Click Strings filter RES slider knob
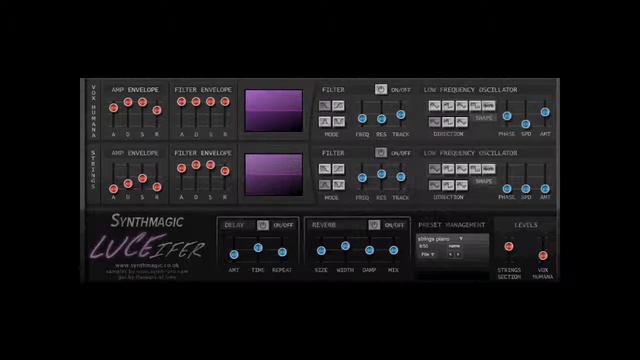The height and width of the screenshot is (360, 640). (381, 174)
